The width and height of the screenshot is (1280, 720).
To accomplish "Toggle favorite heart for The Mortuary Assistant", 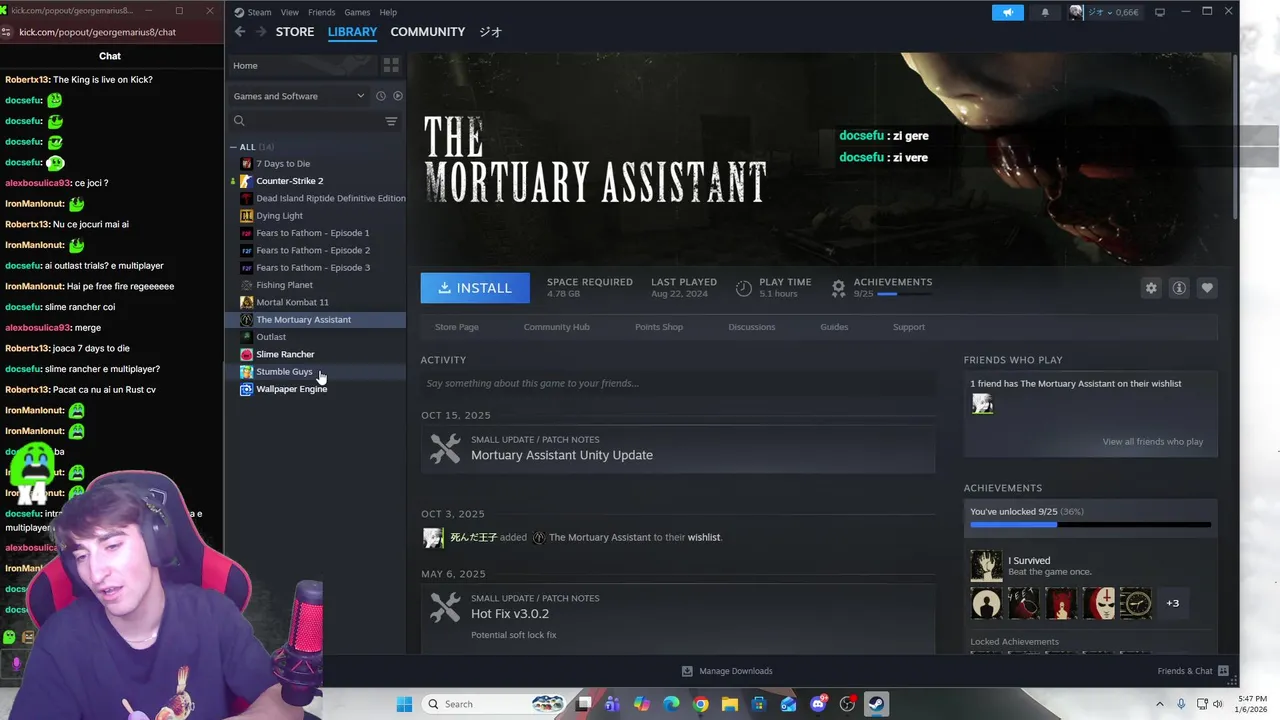I will tap(1207, 288).
